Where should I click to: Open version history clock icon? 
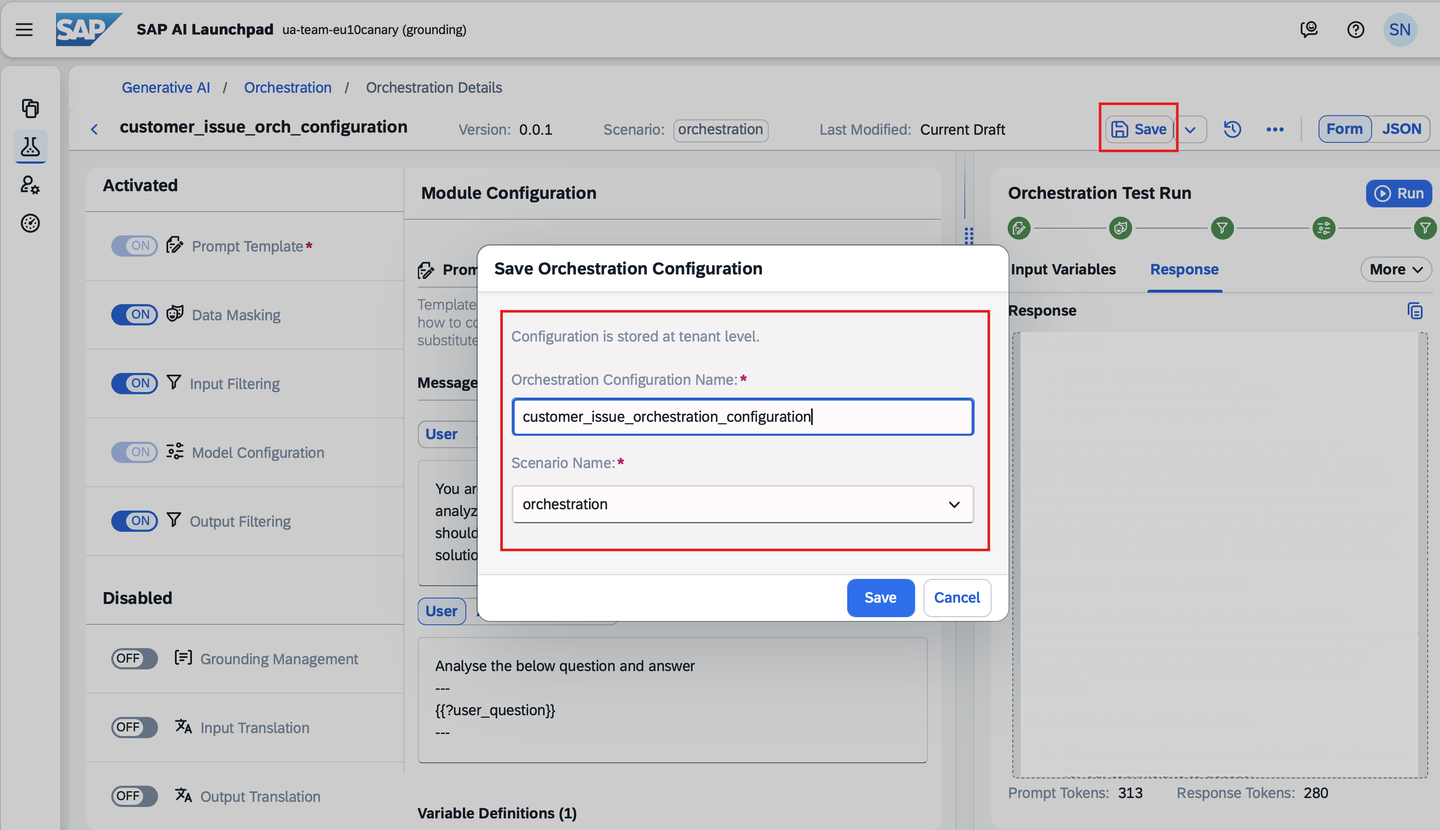(1232, 129)
